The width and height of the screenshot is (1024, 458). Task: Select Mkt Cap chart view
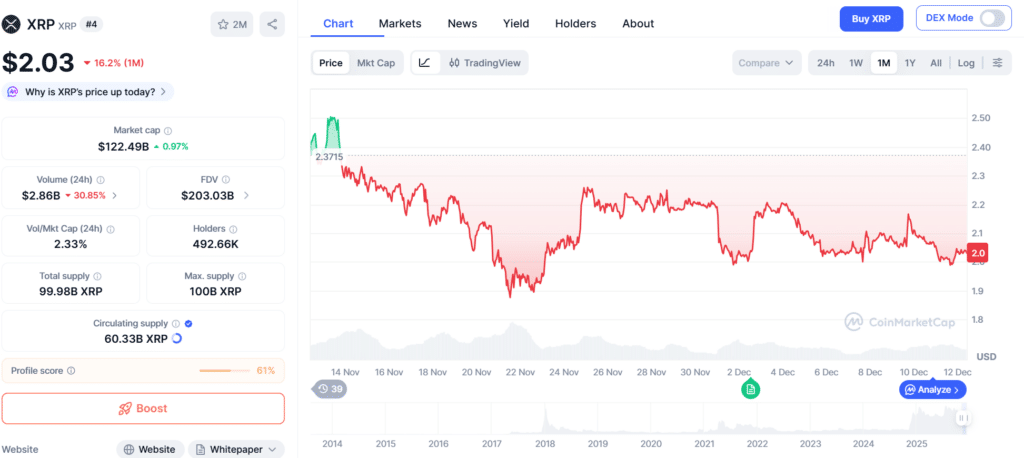point(376,63)
